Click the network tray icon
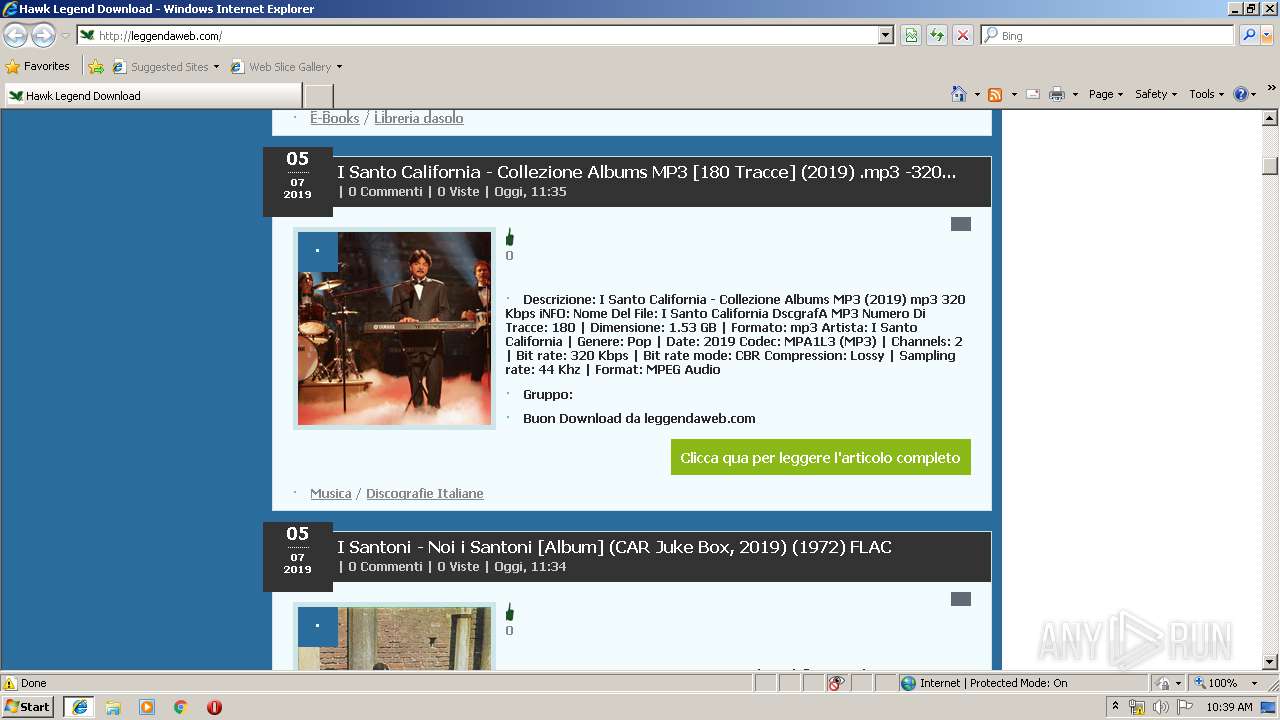The width and height of the screenshot is (1280, 720). [x=1137, y=707]
